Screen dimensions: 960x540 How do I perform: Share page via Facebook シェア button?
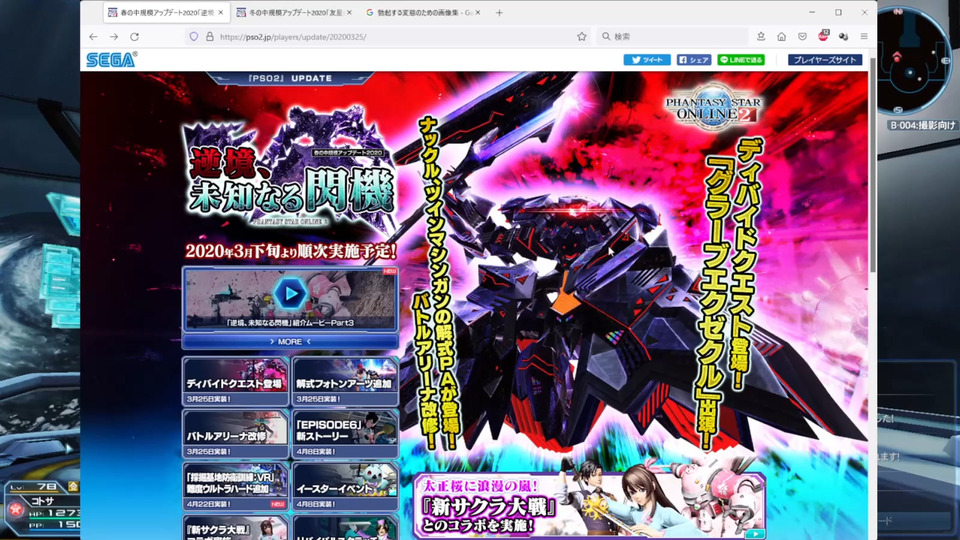coord(694,60)
